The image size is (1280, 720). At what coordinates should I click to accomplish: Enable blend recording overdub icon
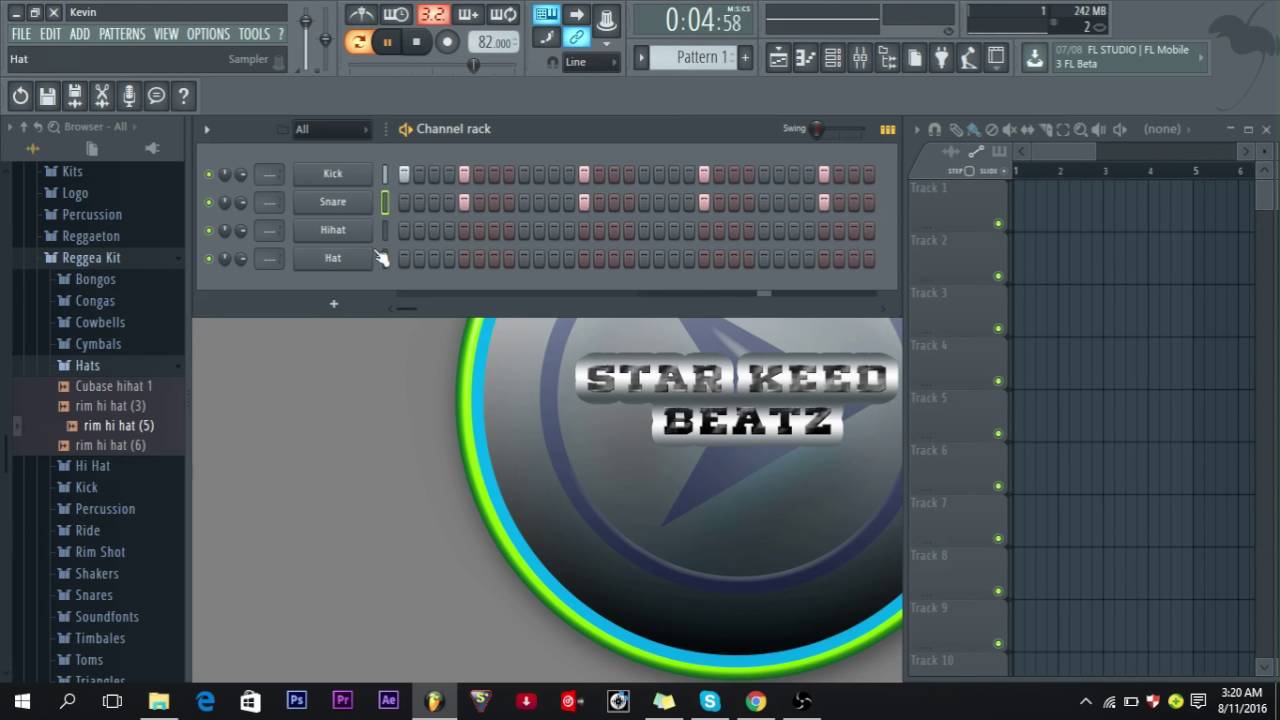click(x=468, y=15)
